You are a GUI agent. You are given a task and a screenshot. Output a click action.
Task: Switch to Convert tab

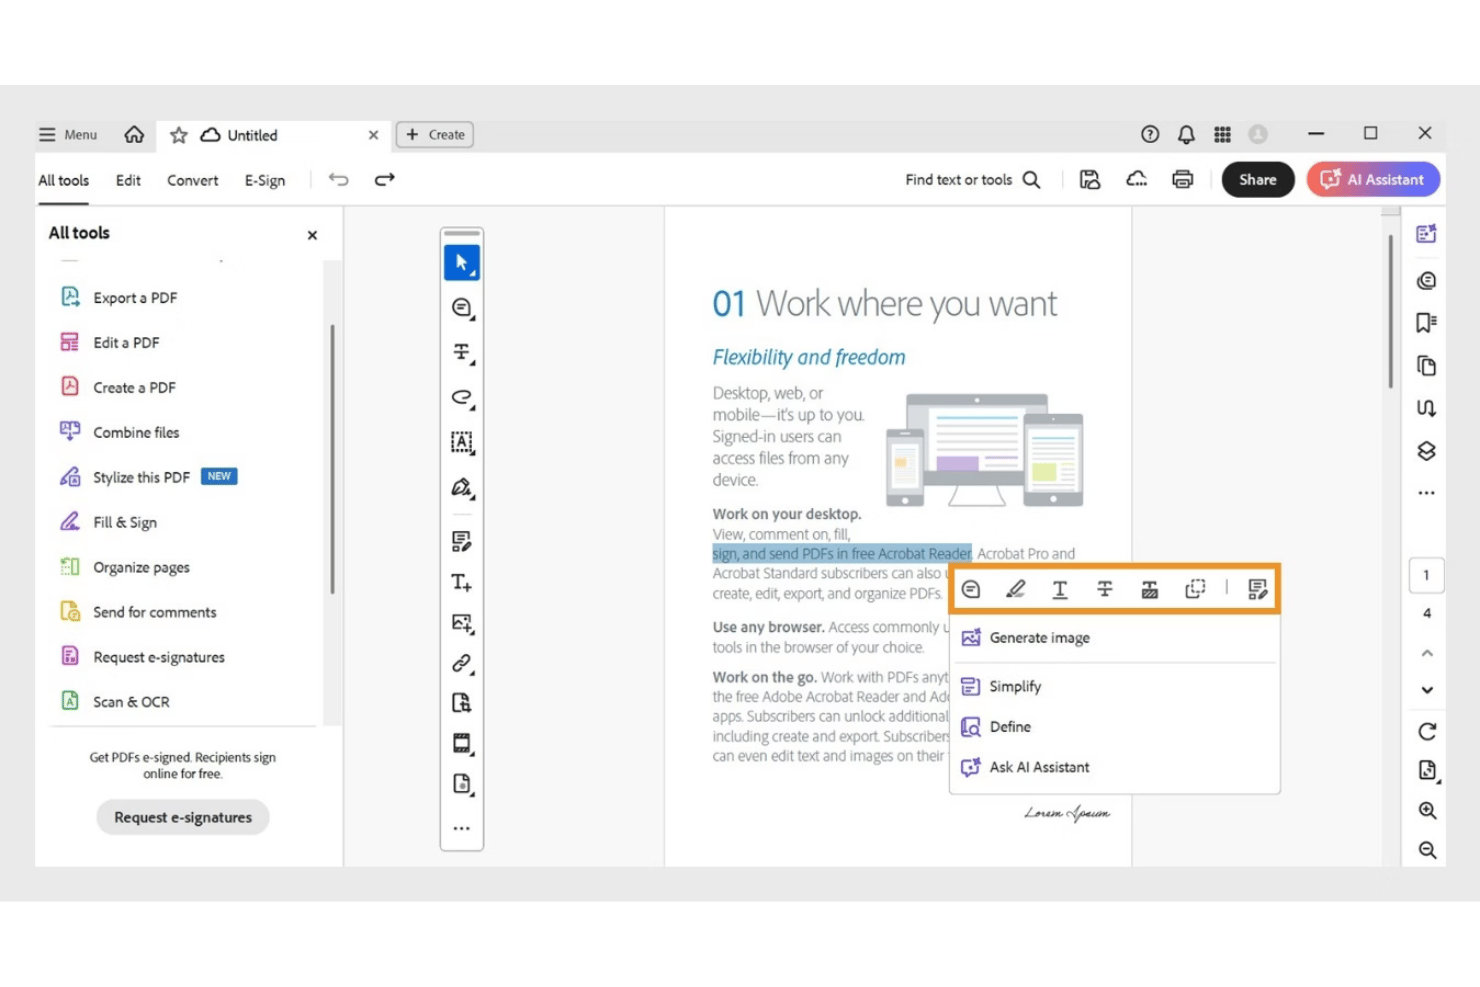point(192,180)
